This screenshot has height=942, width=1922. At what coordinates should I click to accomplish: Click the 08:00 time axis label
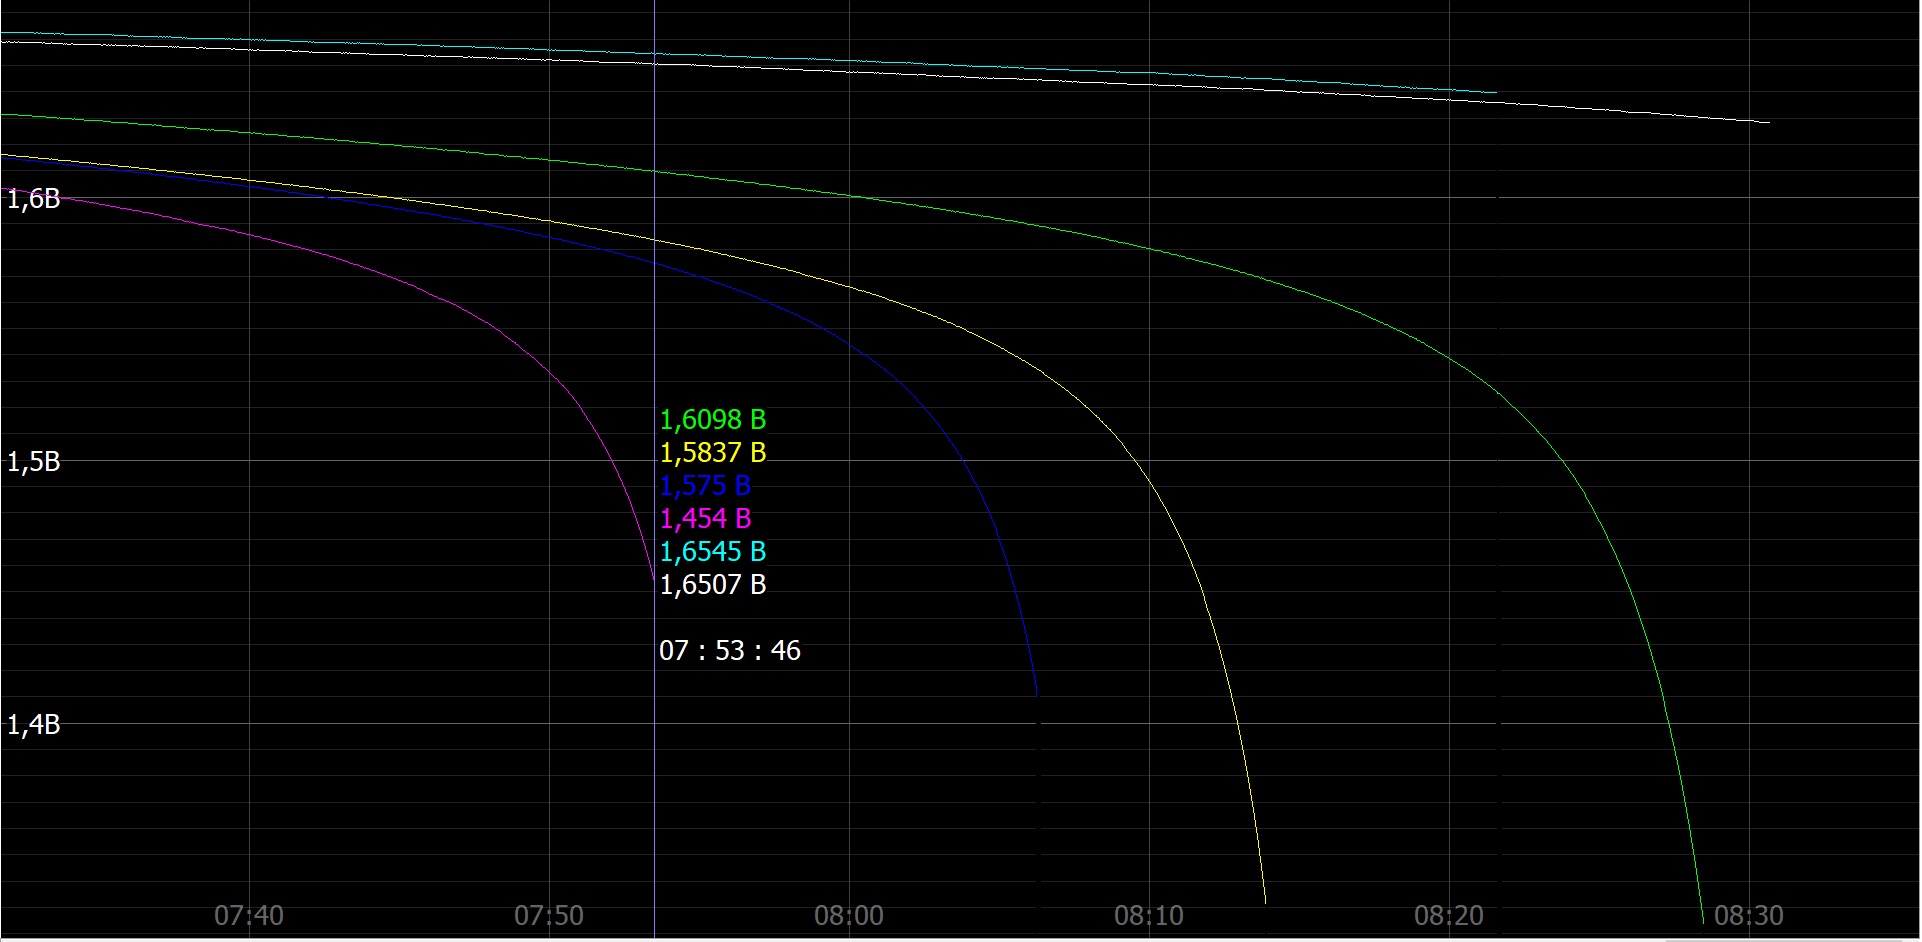click(x=849, y=915)
